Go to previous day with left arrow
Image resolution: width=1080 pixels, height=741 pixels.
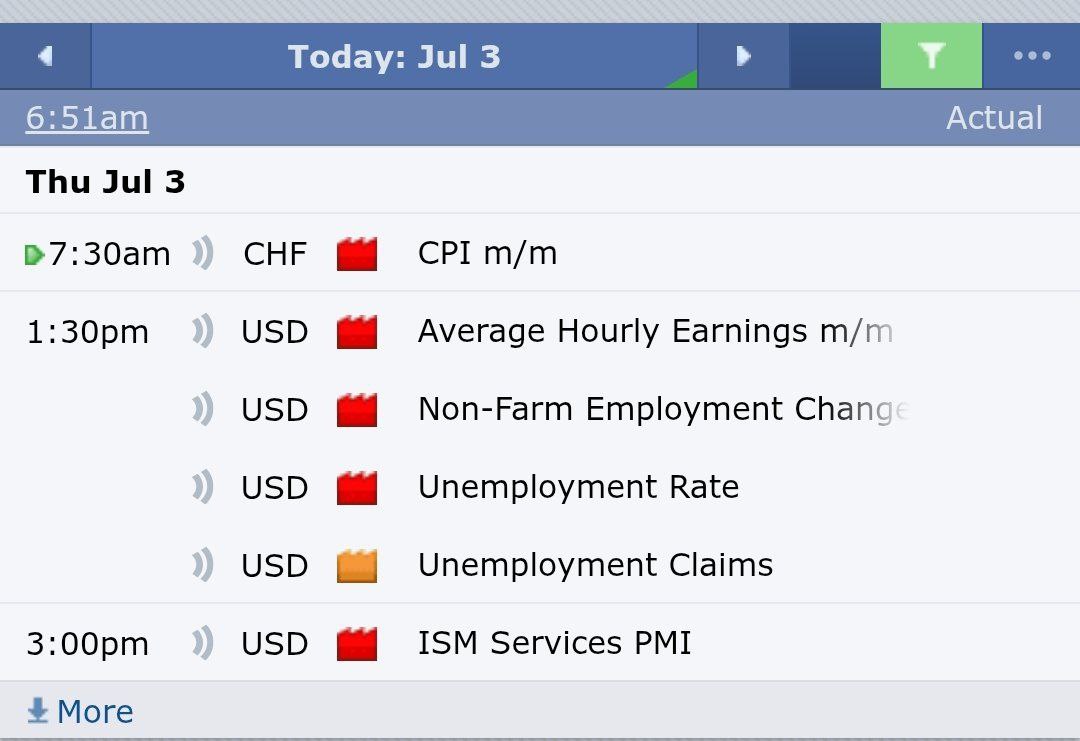[x=45, y=56]
